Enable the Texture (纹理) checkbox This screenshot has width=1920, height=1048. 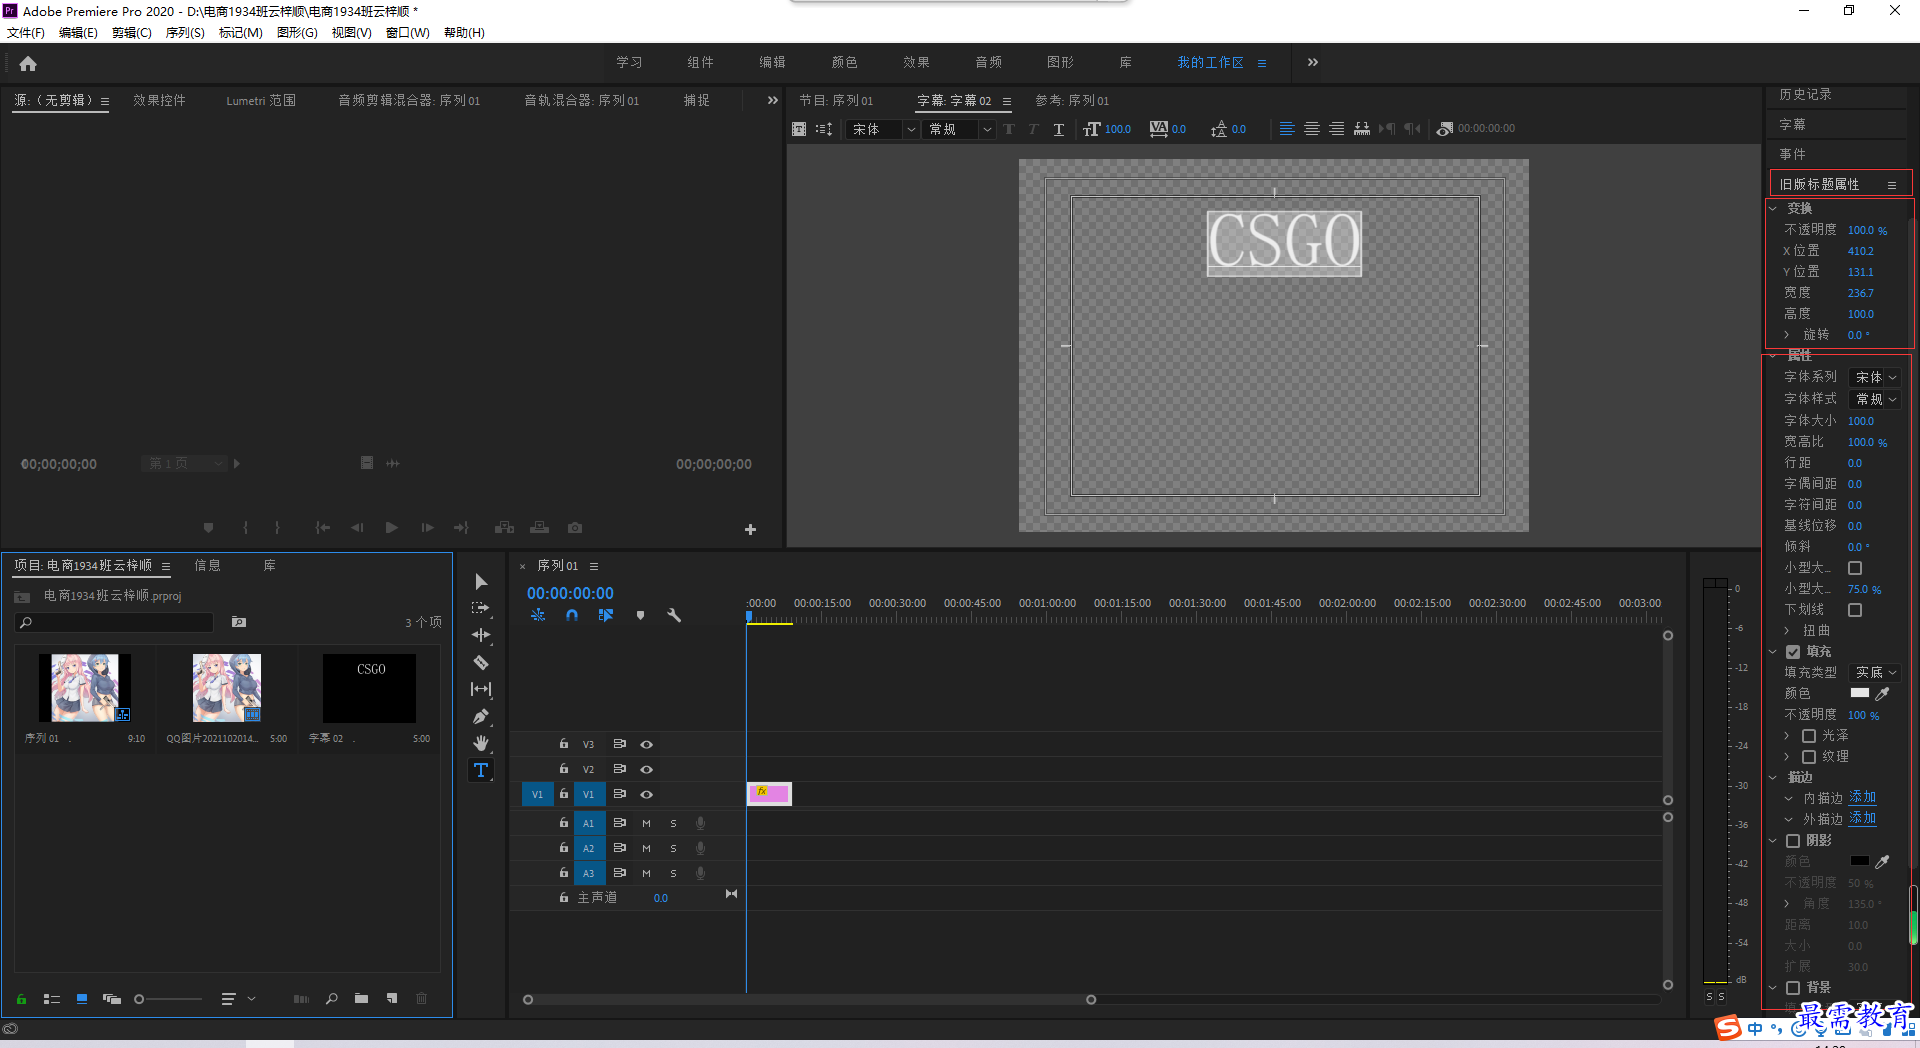pos(1809,757)
